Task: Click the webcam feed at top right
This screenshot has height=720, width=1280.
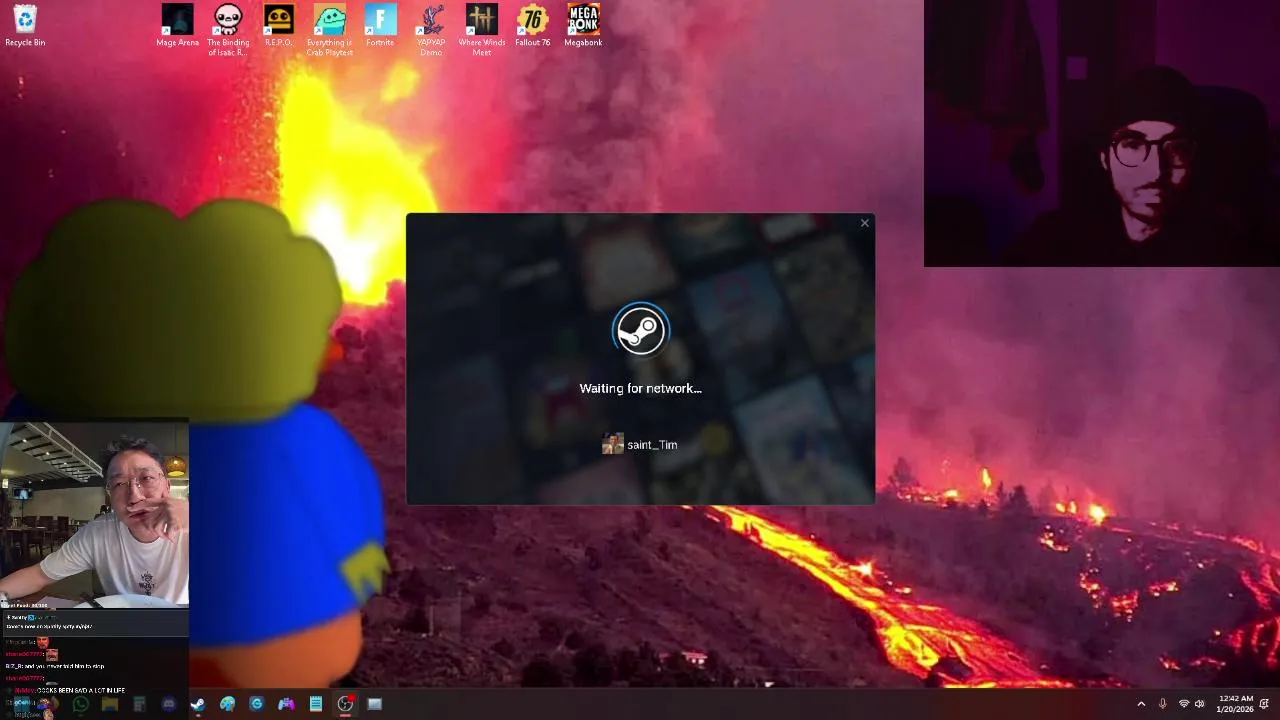Action: click(1102, 133)
